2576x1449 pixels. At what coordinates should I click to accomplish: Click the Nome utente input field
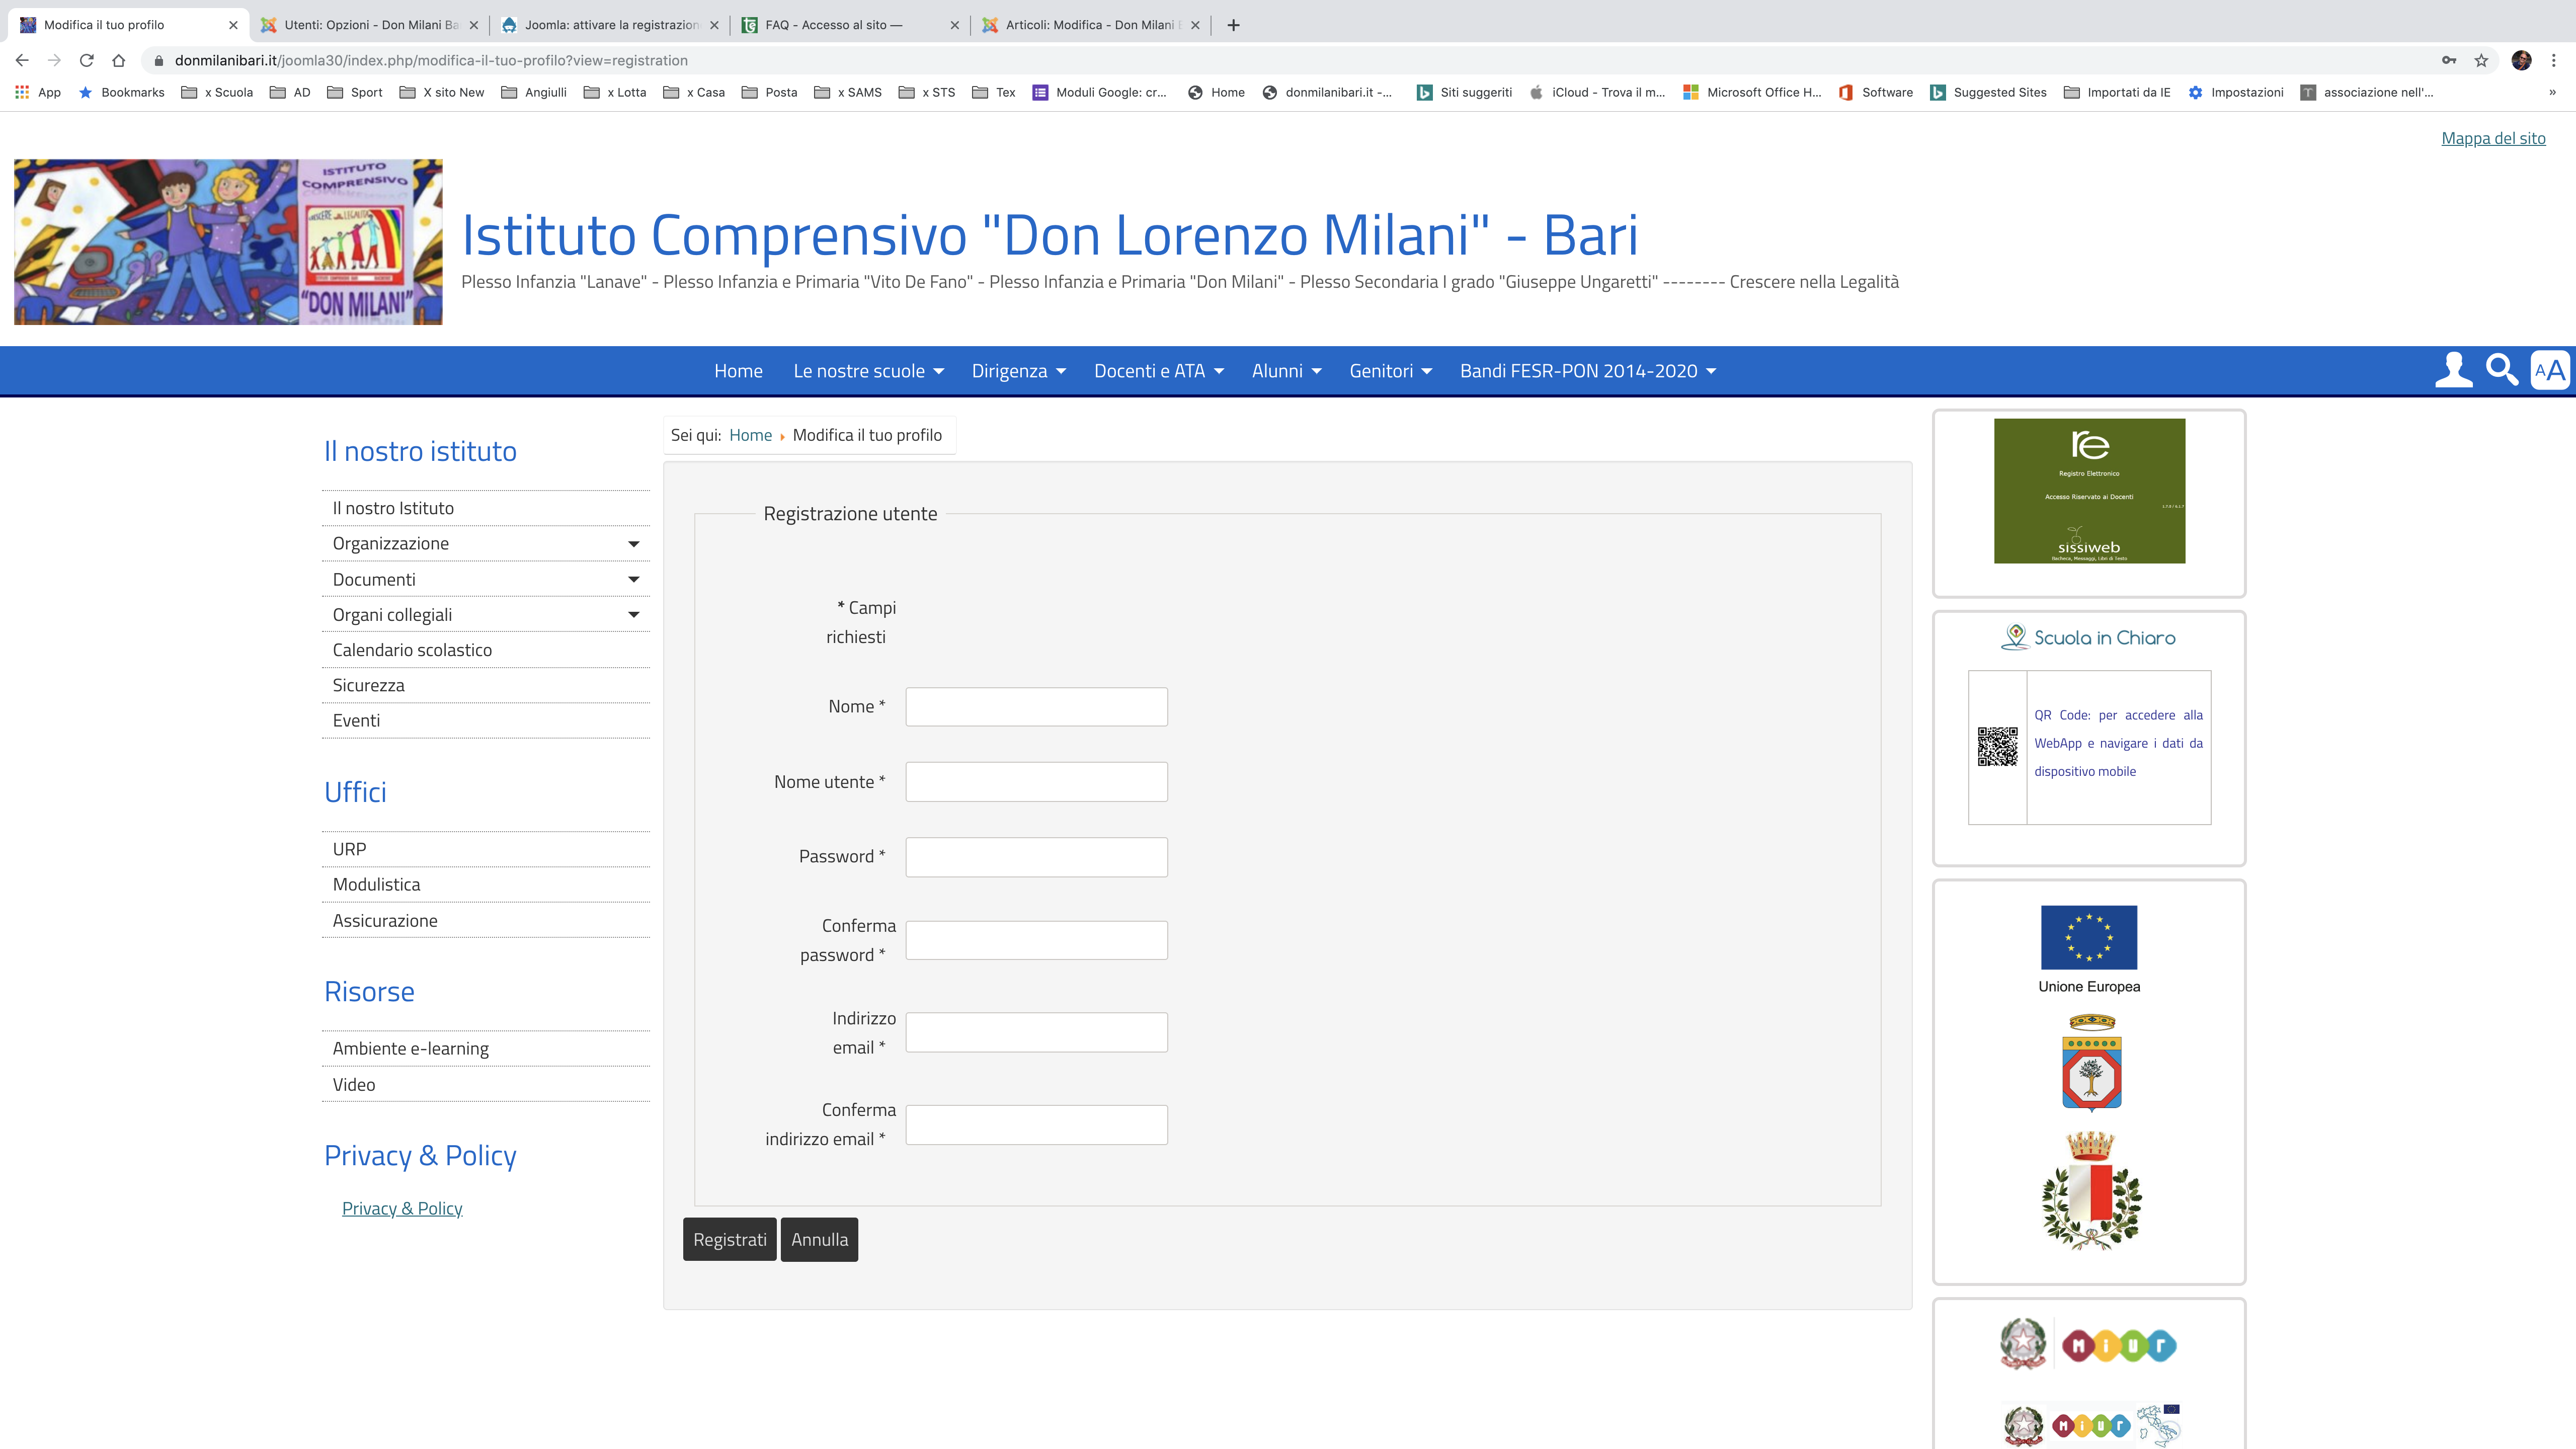point(1036,782)
